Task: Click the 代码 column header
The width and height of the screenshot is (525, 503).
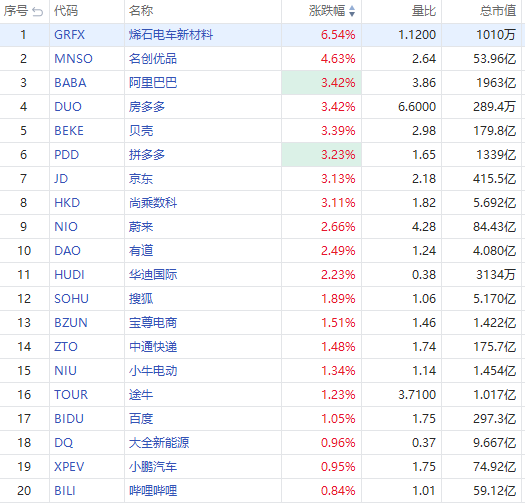Action: (x=66, y=11)
